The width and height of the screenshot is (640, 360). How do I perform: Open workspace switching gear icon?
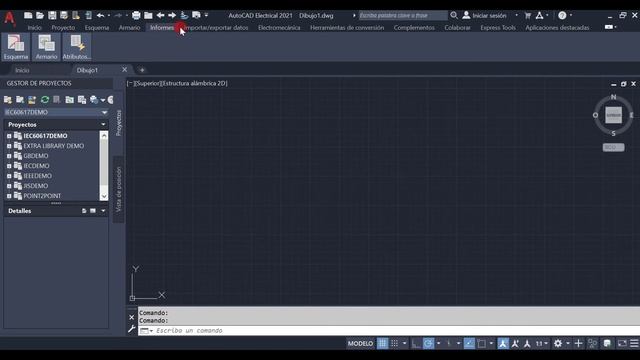[558, 344]
